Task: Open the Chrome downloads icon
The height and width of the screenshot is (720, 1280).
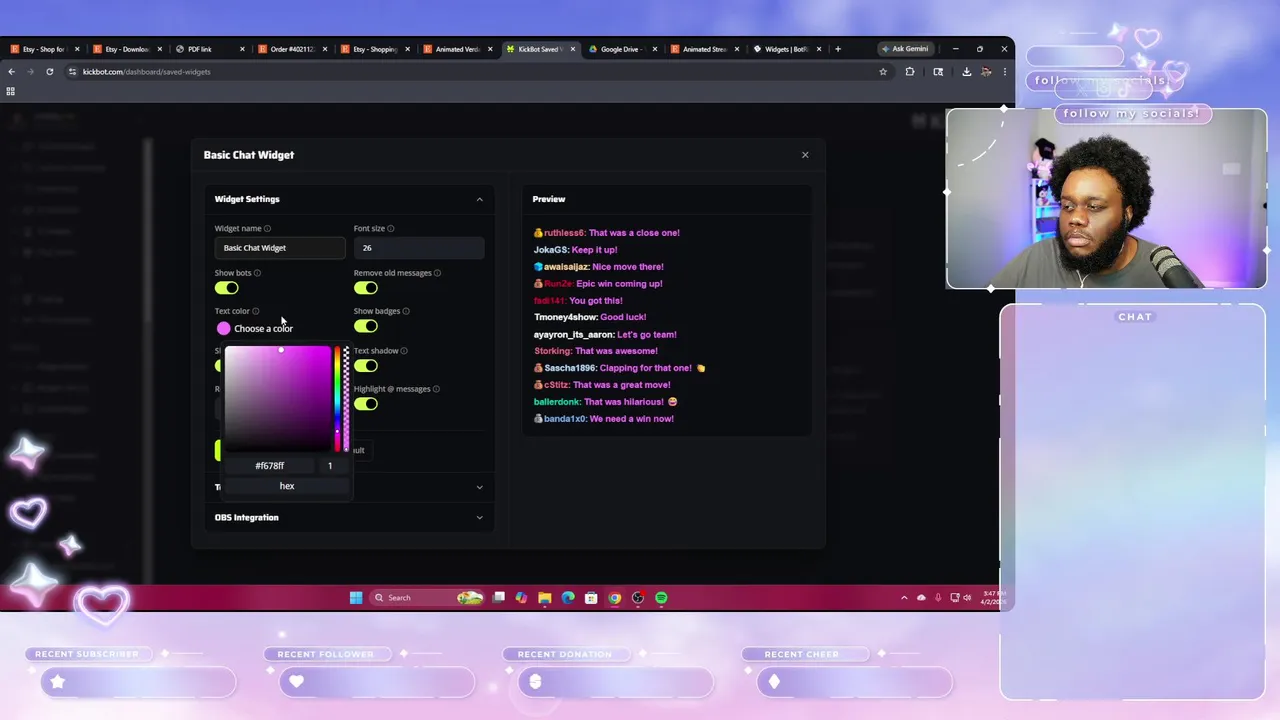Action: click(966, 72)
